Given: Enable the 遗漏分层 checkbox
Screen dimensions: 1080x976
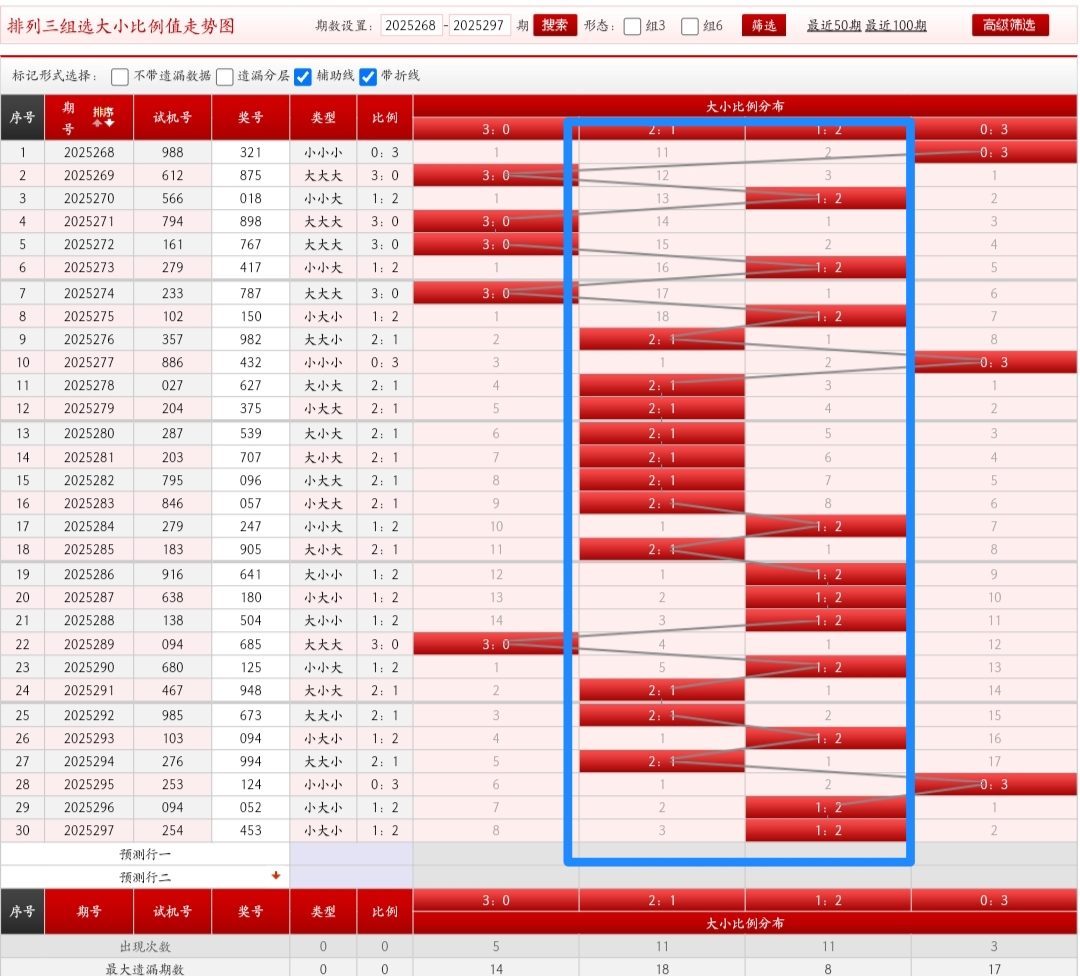Looking at the screenshot, I should pyautogui.click(x=225, y=77).
